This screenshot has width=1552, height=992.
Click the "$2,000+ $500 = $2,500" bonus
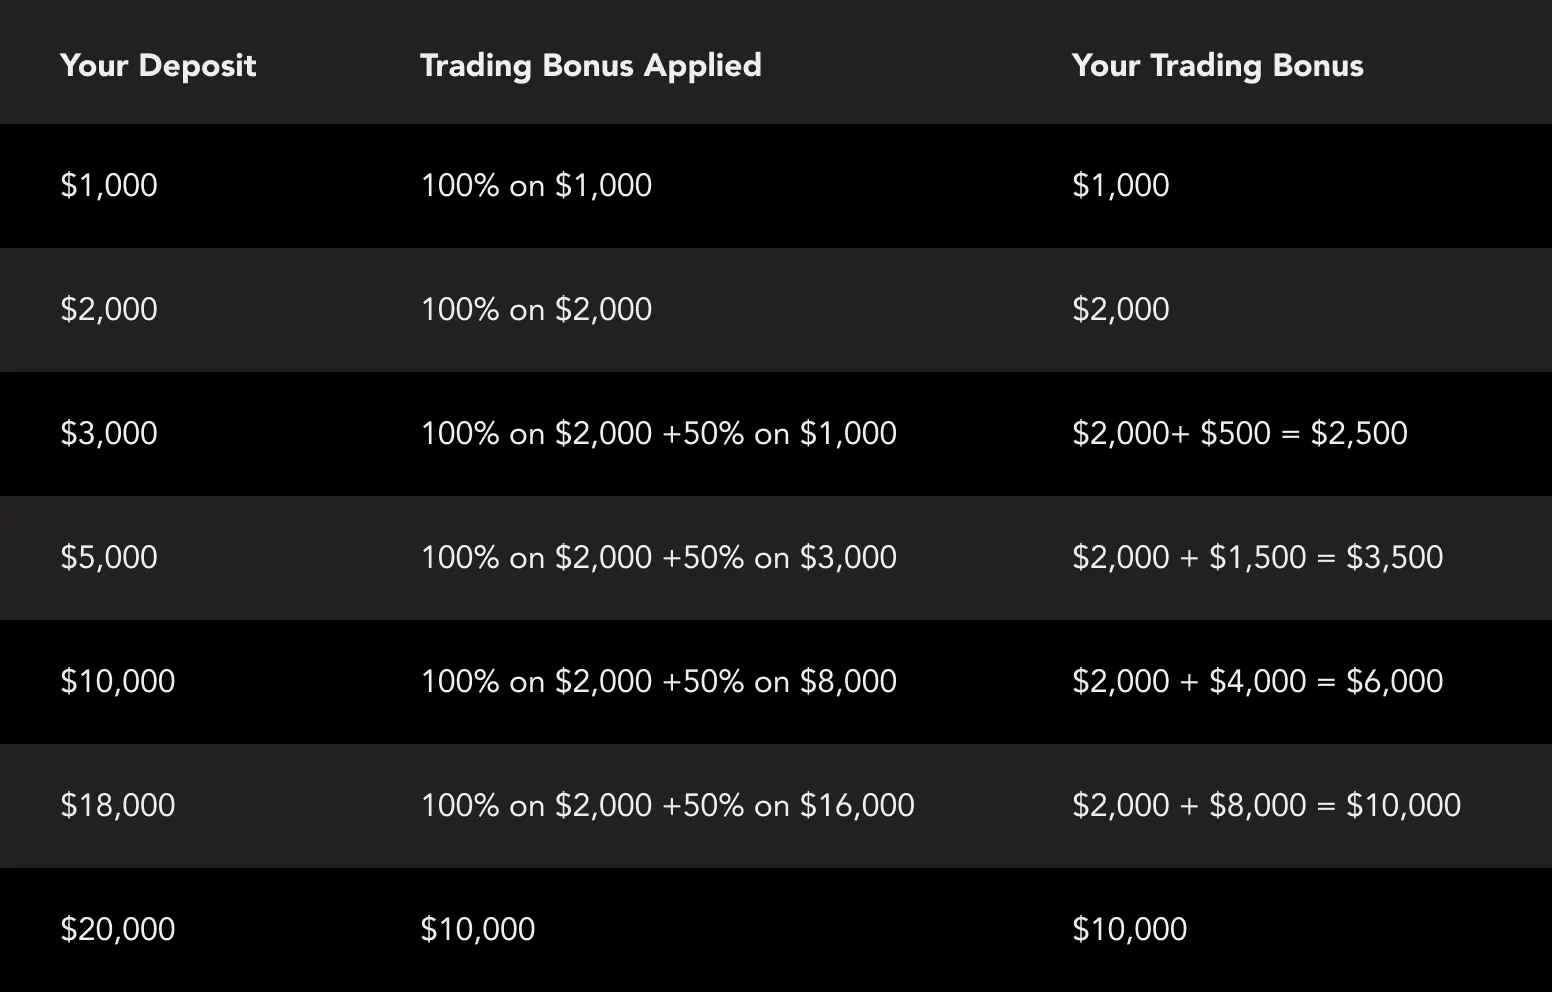coord(1239,433)
